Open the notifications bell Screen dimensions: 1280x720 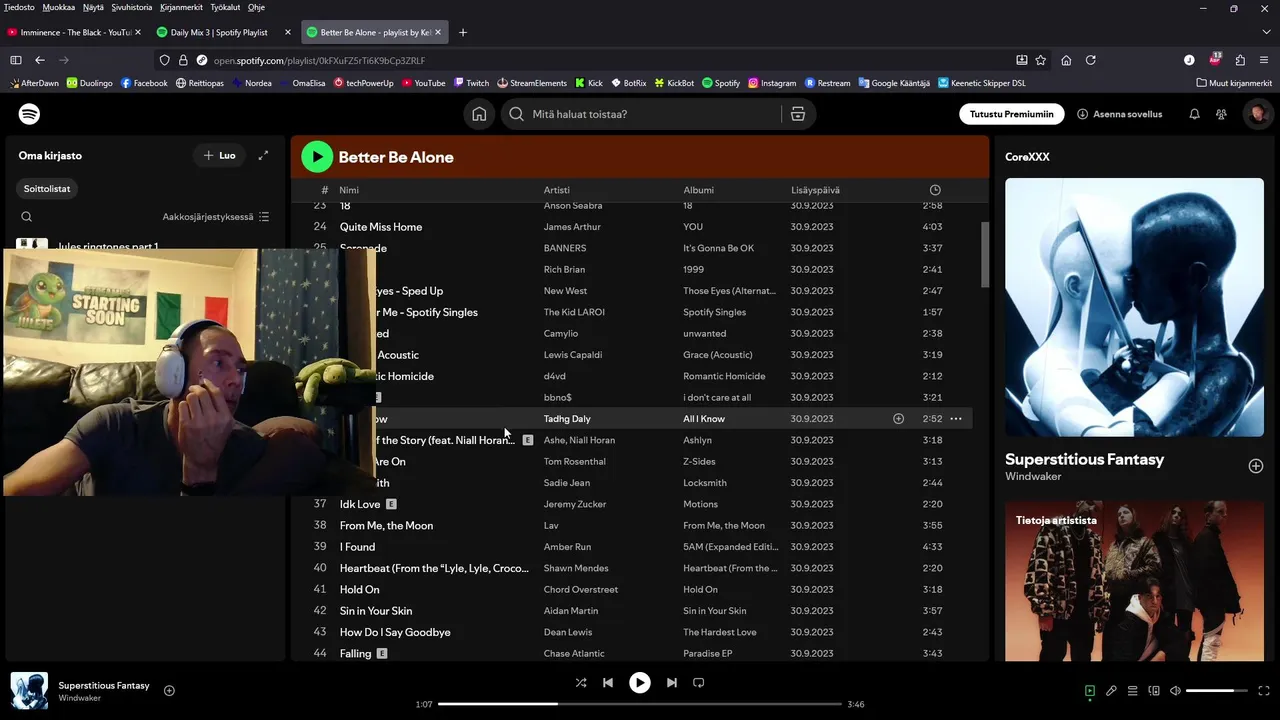tap(1194, 114)
